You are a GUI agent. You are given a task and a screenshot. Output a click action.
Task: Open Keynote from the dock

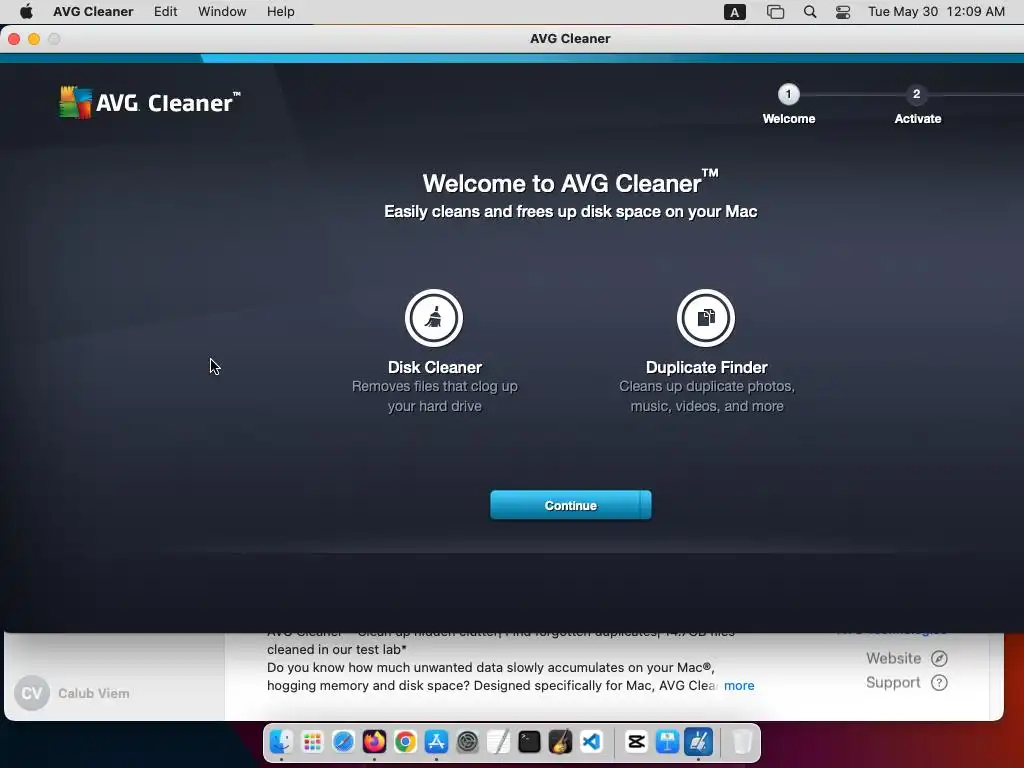coord(667,742)
